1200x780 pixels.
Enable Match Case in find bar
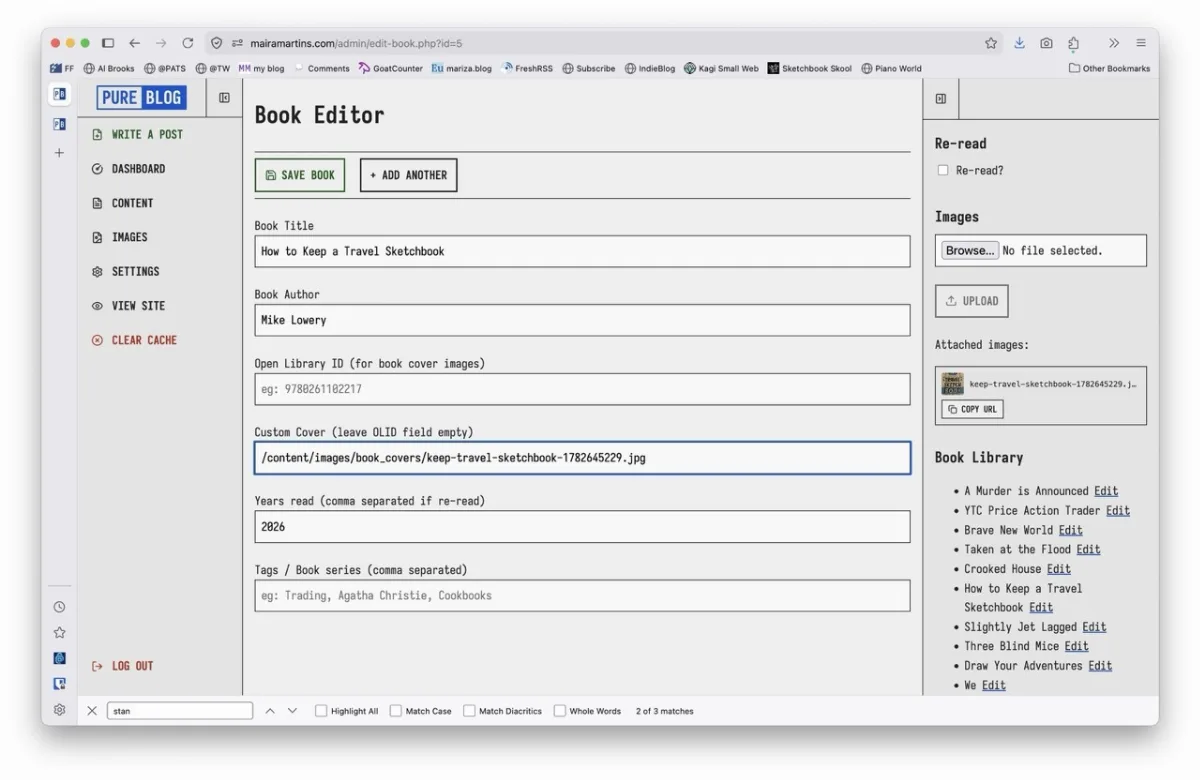396,711
